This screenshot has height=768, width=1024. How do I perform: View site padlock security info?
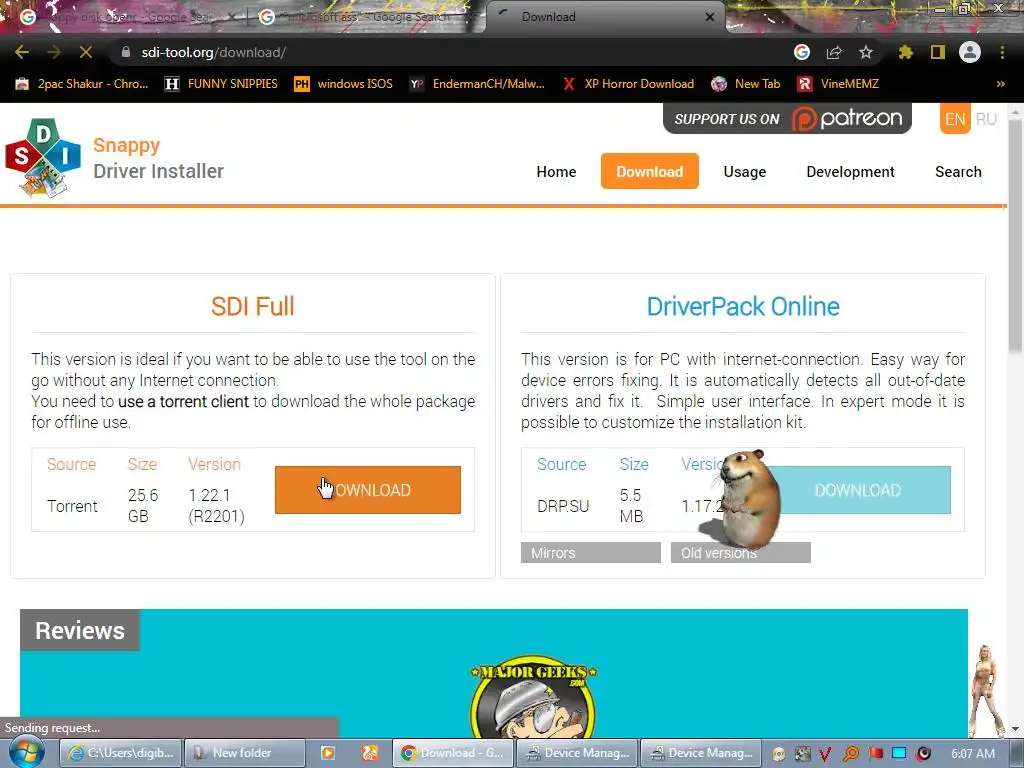(x=126, y=52)
